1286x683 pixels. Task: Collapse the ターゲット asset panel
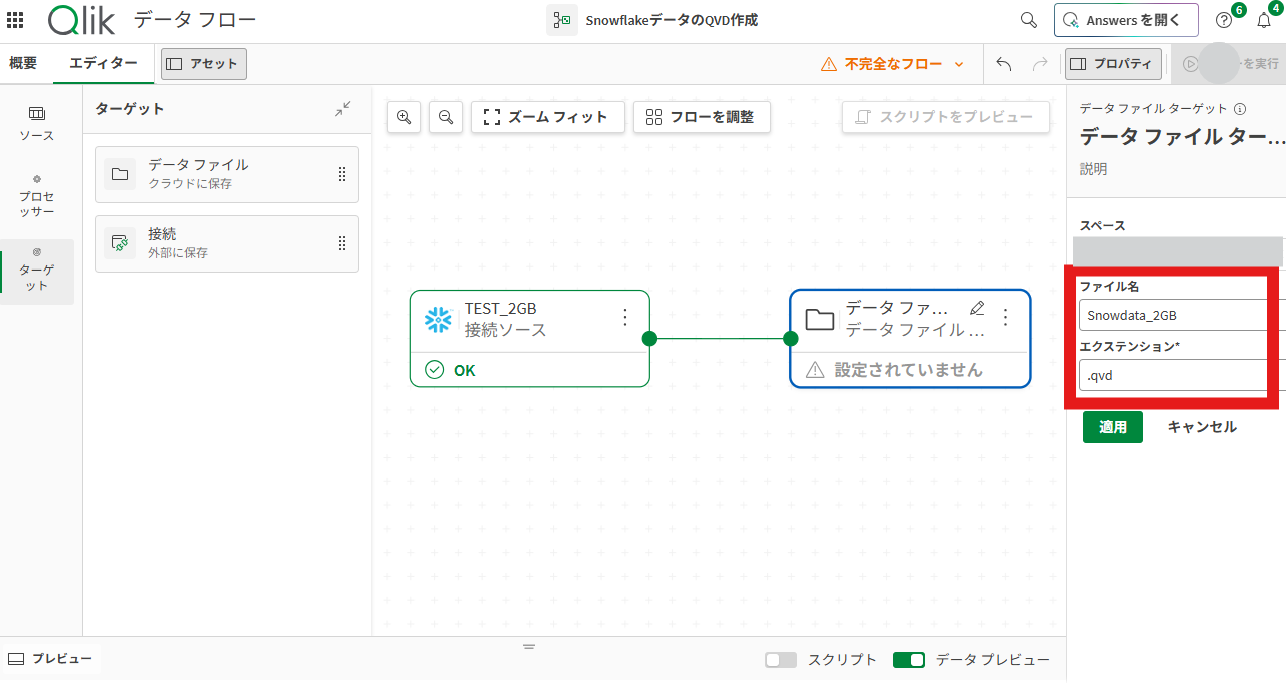(343, 109)
